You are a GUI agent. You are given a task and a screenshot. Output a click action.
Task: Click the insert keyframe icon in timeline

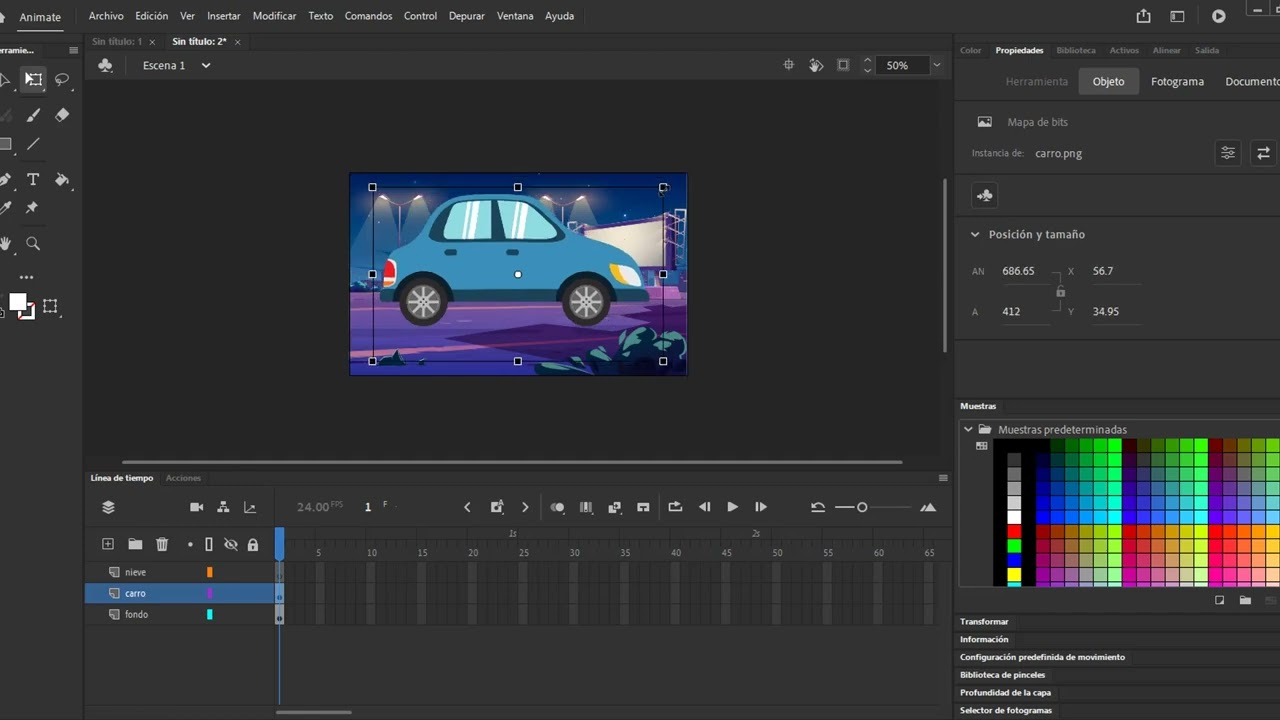[x=496, y=507]
